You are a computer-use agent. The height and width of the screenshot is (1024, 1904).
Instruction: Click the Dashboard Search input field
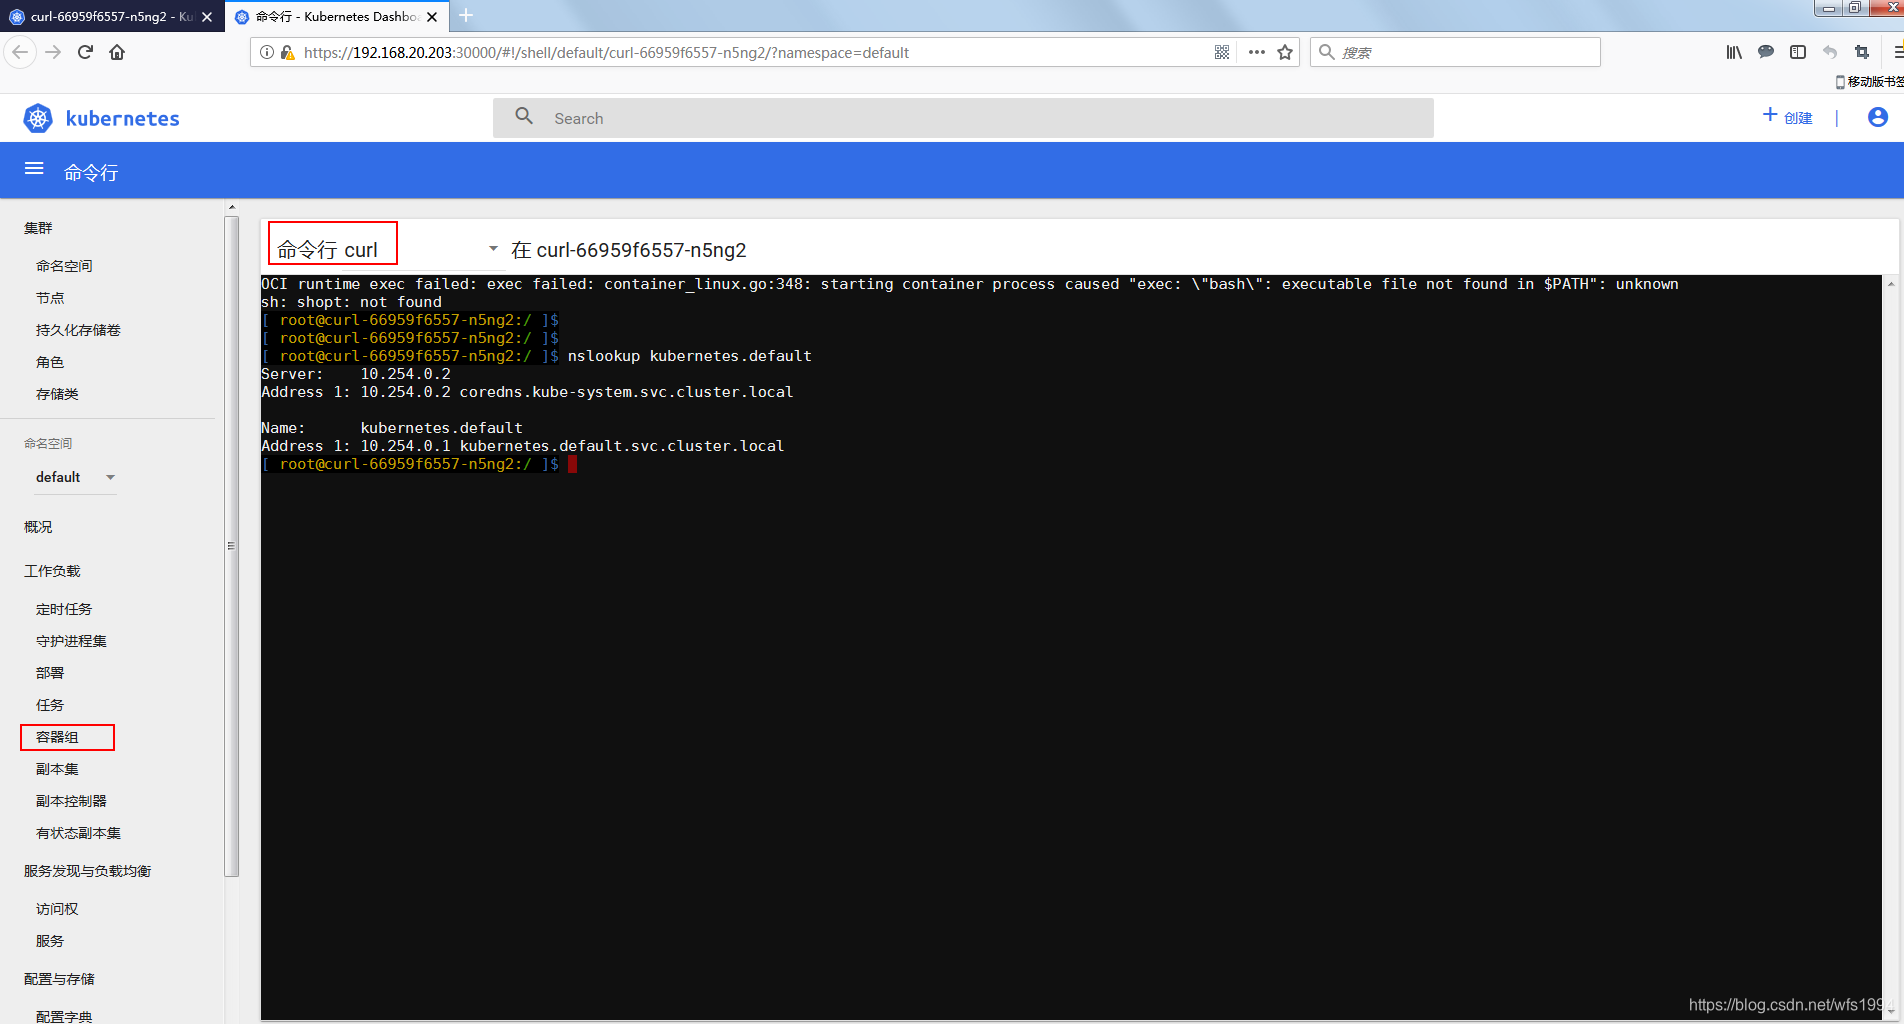(963, 118)
